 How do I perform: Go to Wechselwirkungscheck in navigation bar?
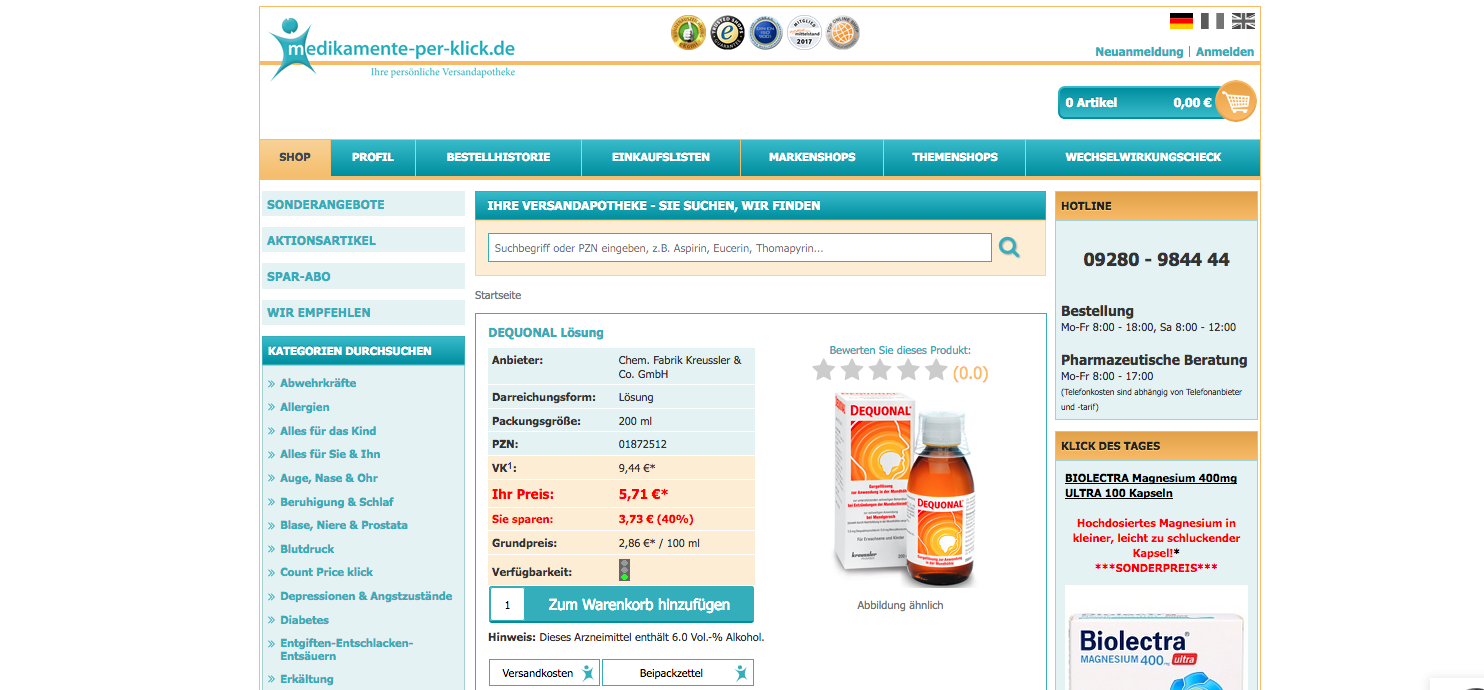point(1143,157)
